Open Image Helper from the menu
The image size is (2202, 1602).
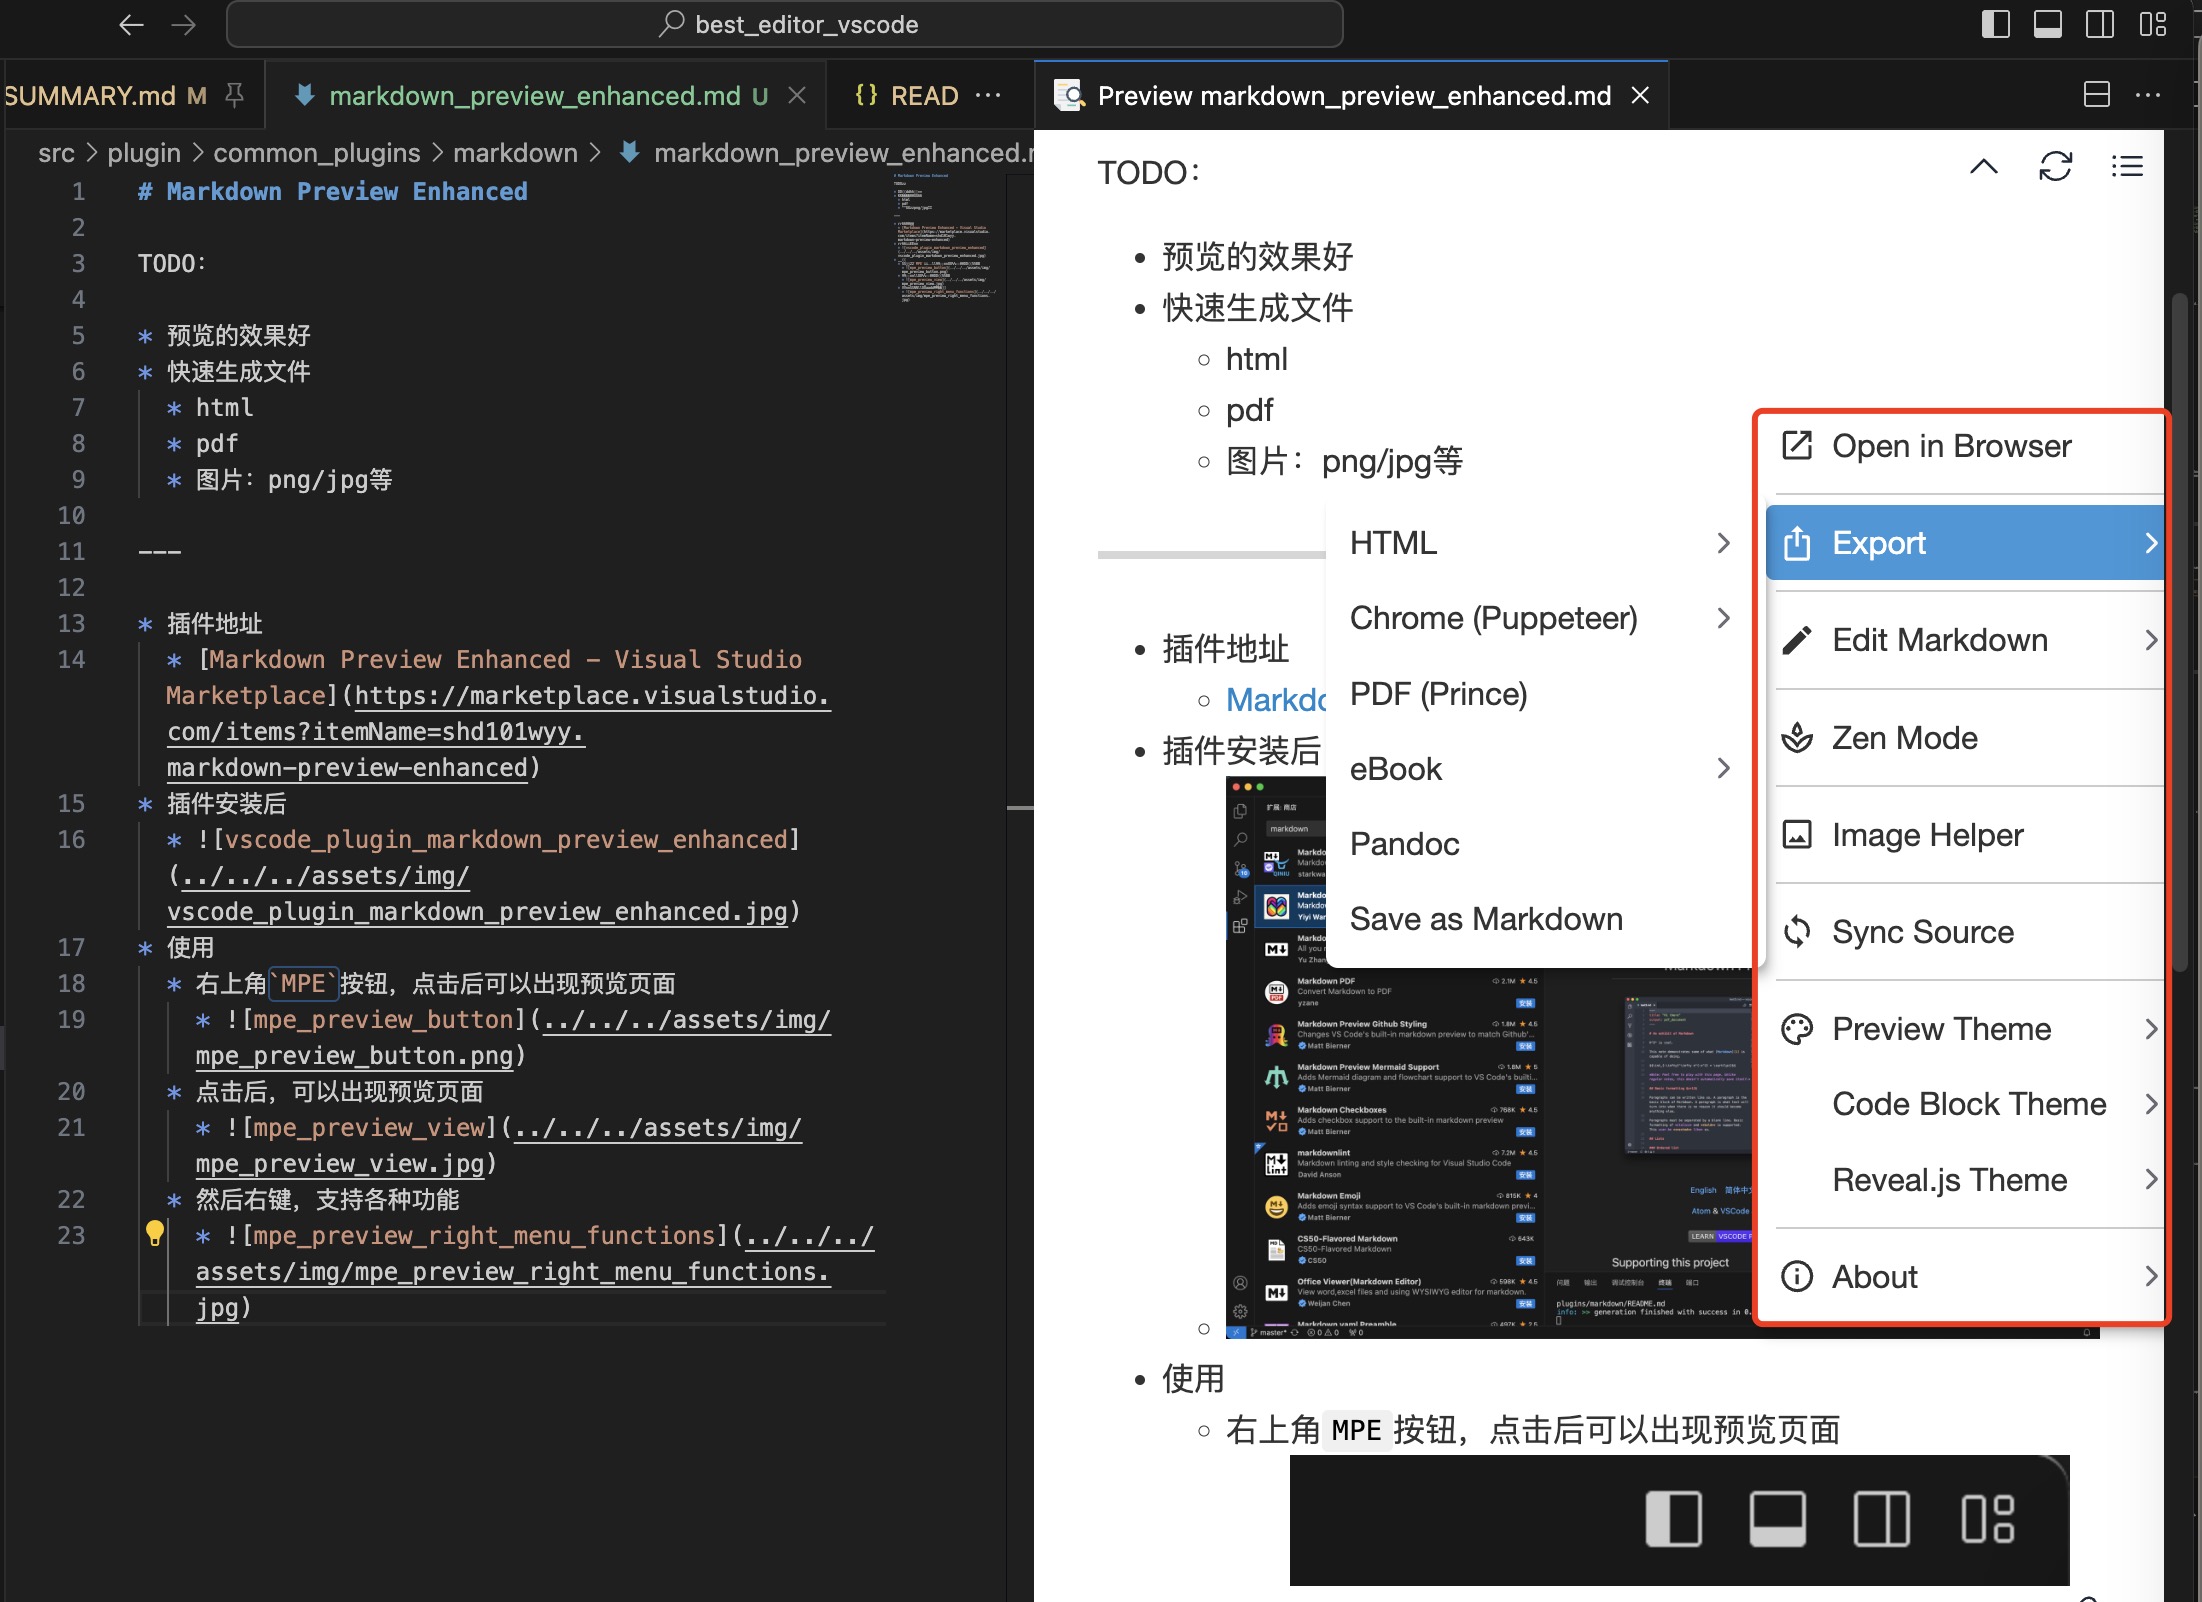[x=1967, y=835]
